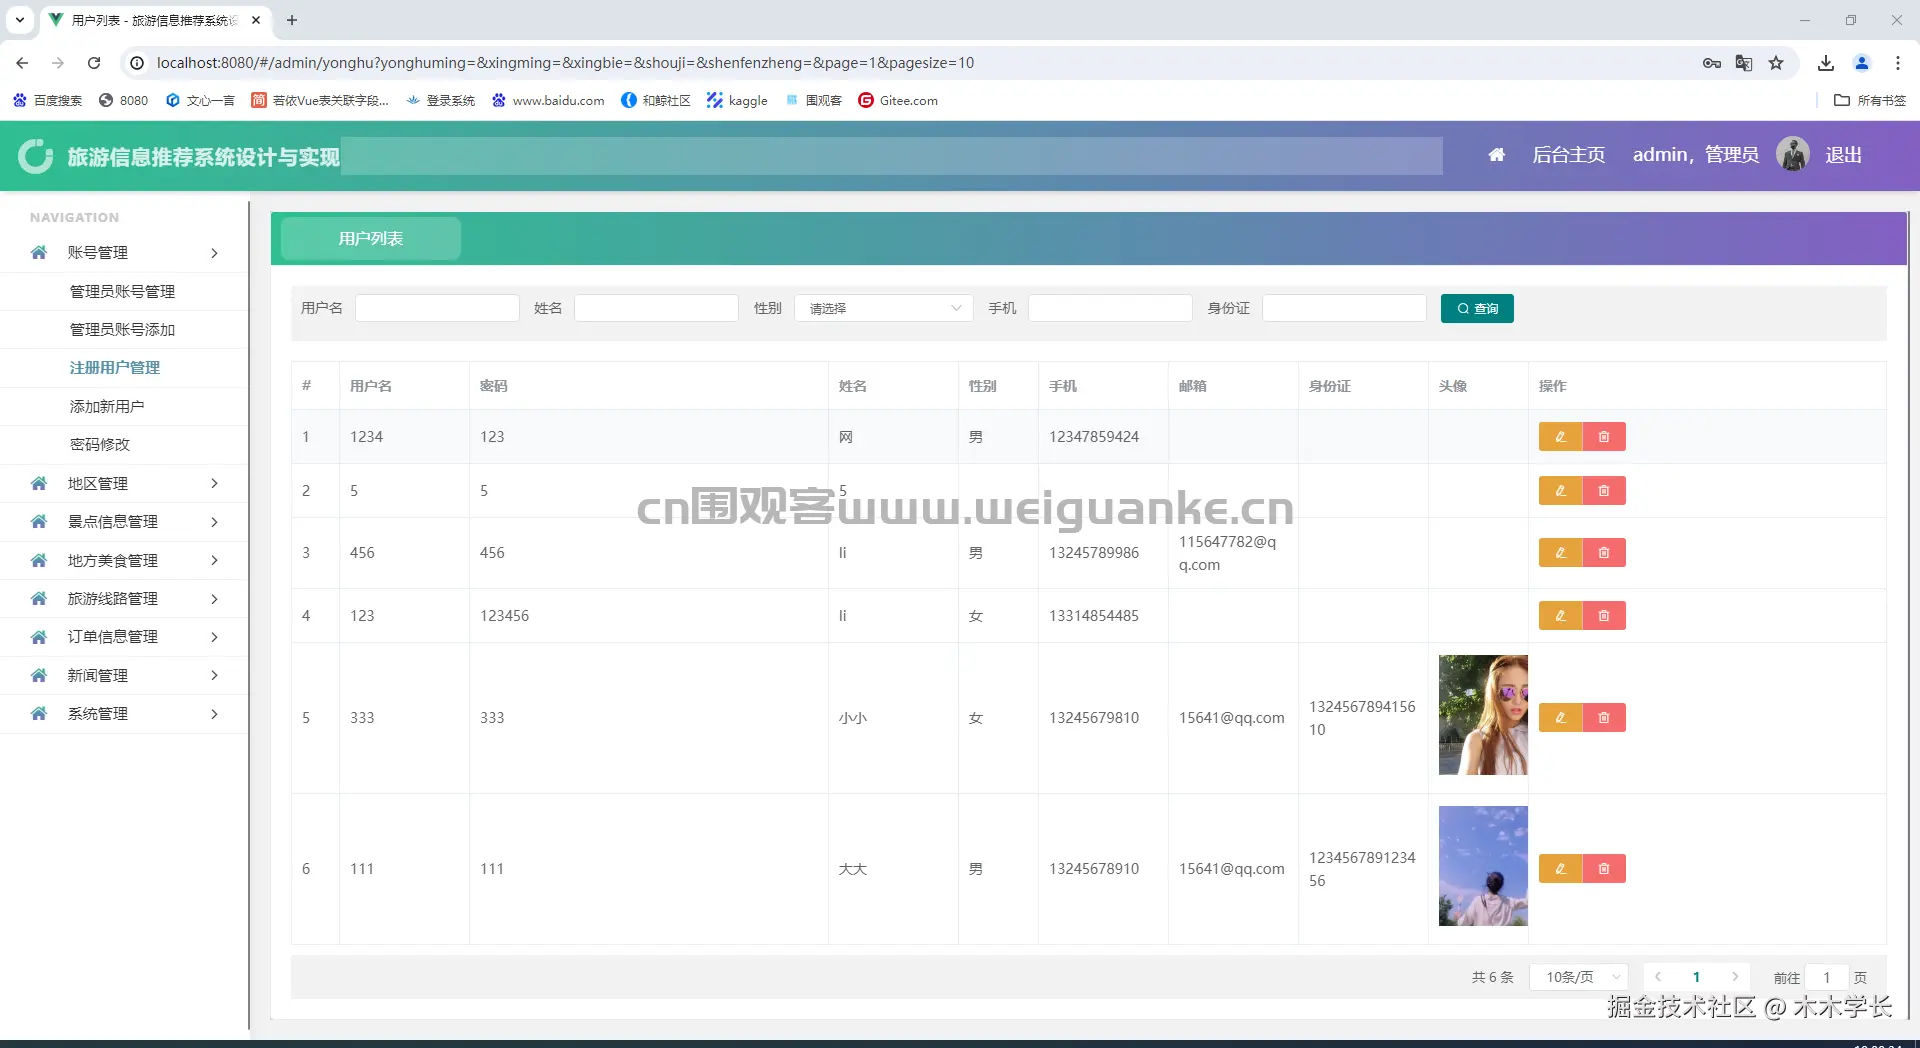1920x1048 pixels.
Task: Click the spinning logo icon beside the title
Action: 36,156
